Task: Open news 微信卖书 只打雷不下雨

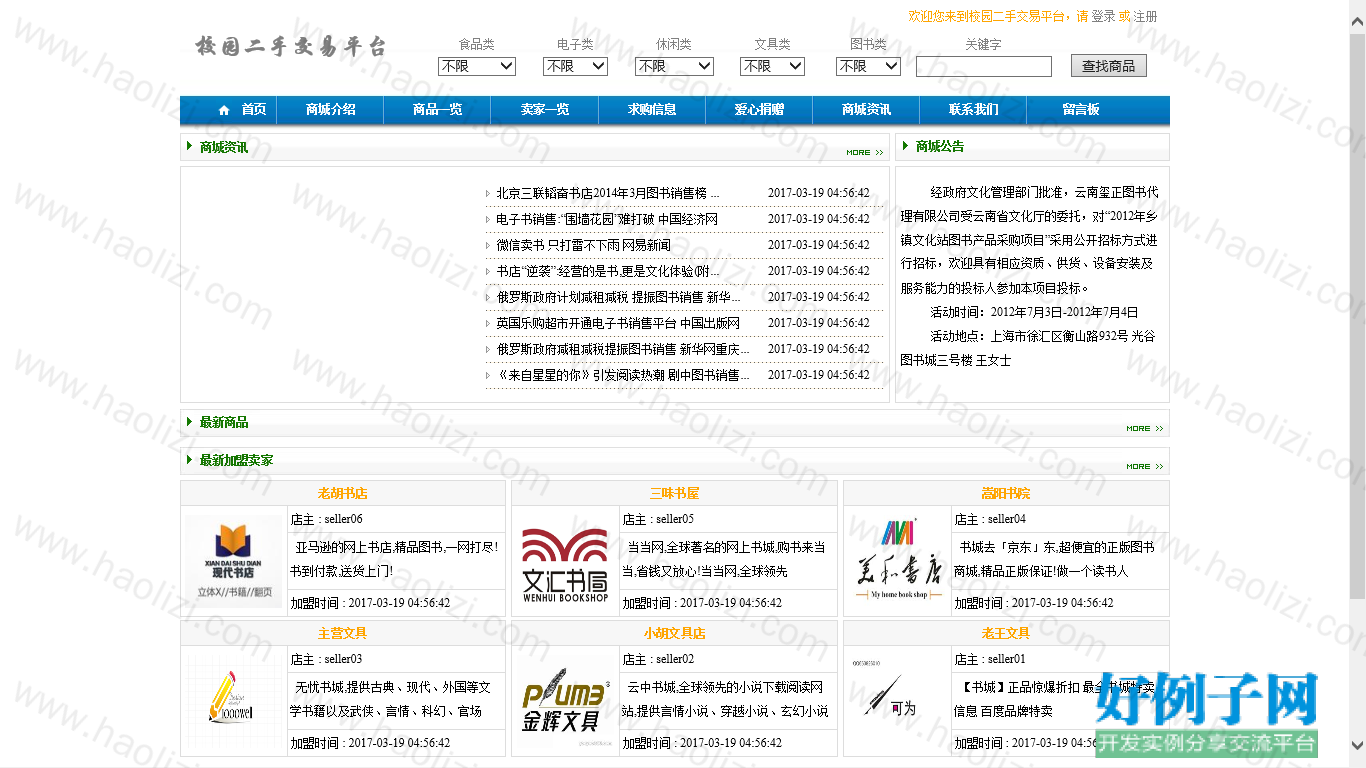Action: (583, 245)
